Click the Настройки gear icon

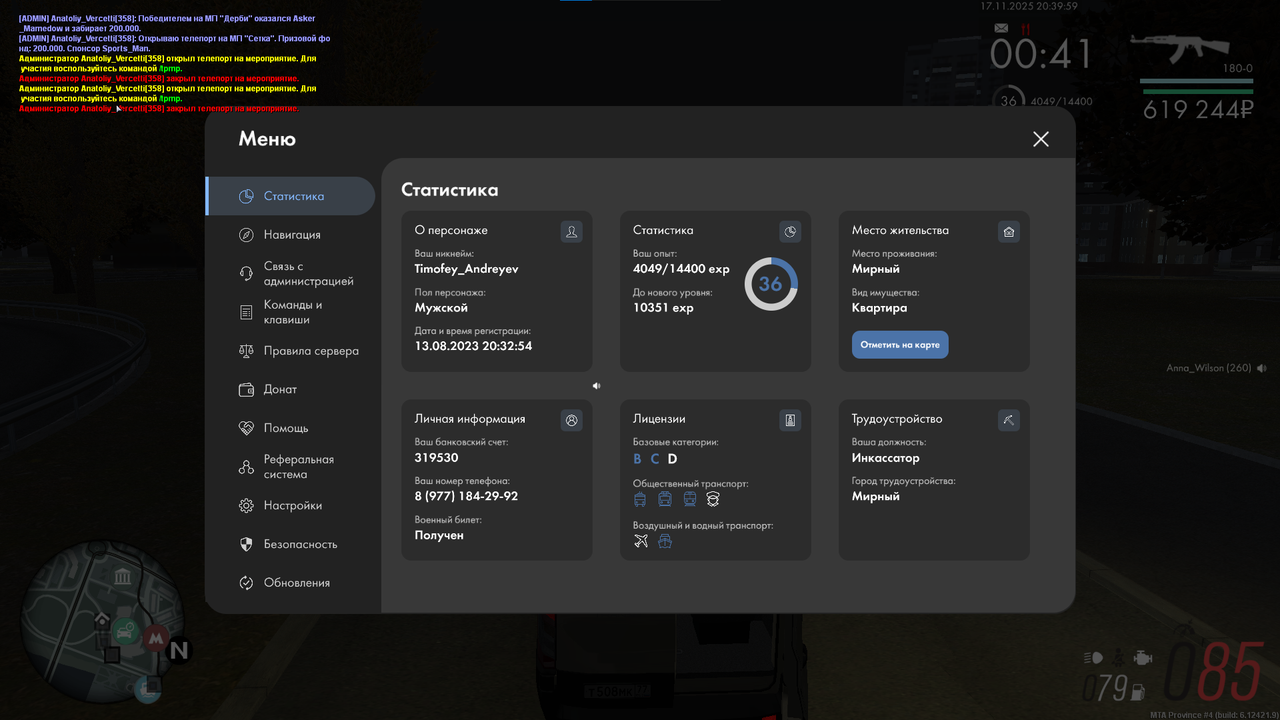click(246, 506)
